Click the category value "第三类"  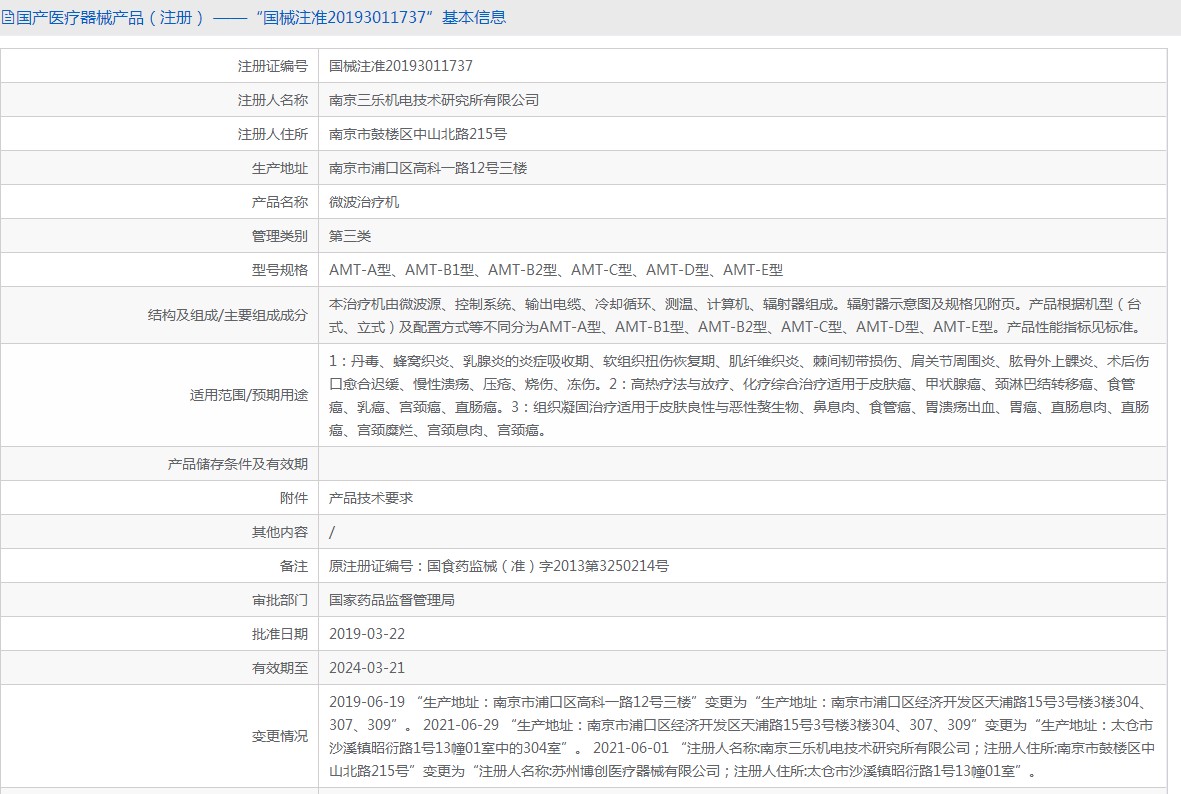point(349,236)
